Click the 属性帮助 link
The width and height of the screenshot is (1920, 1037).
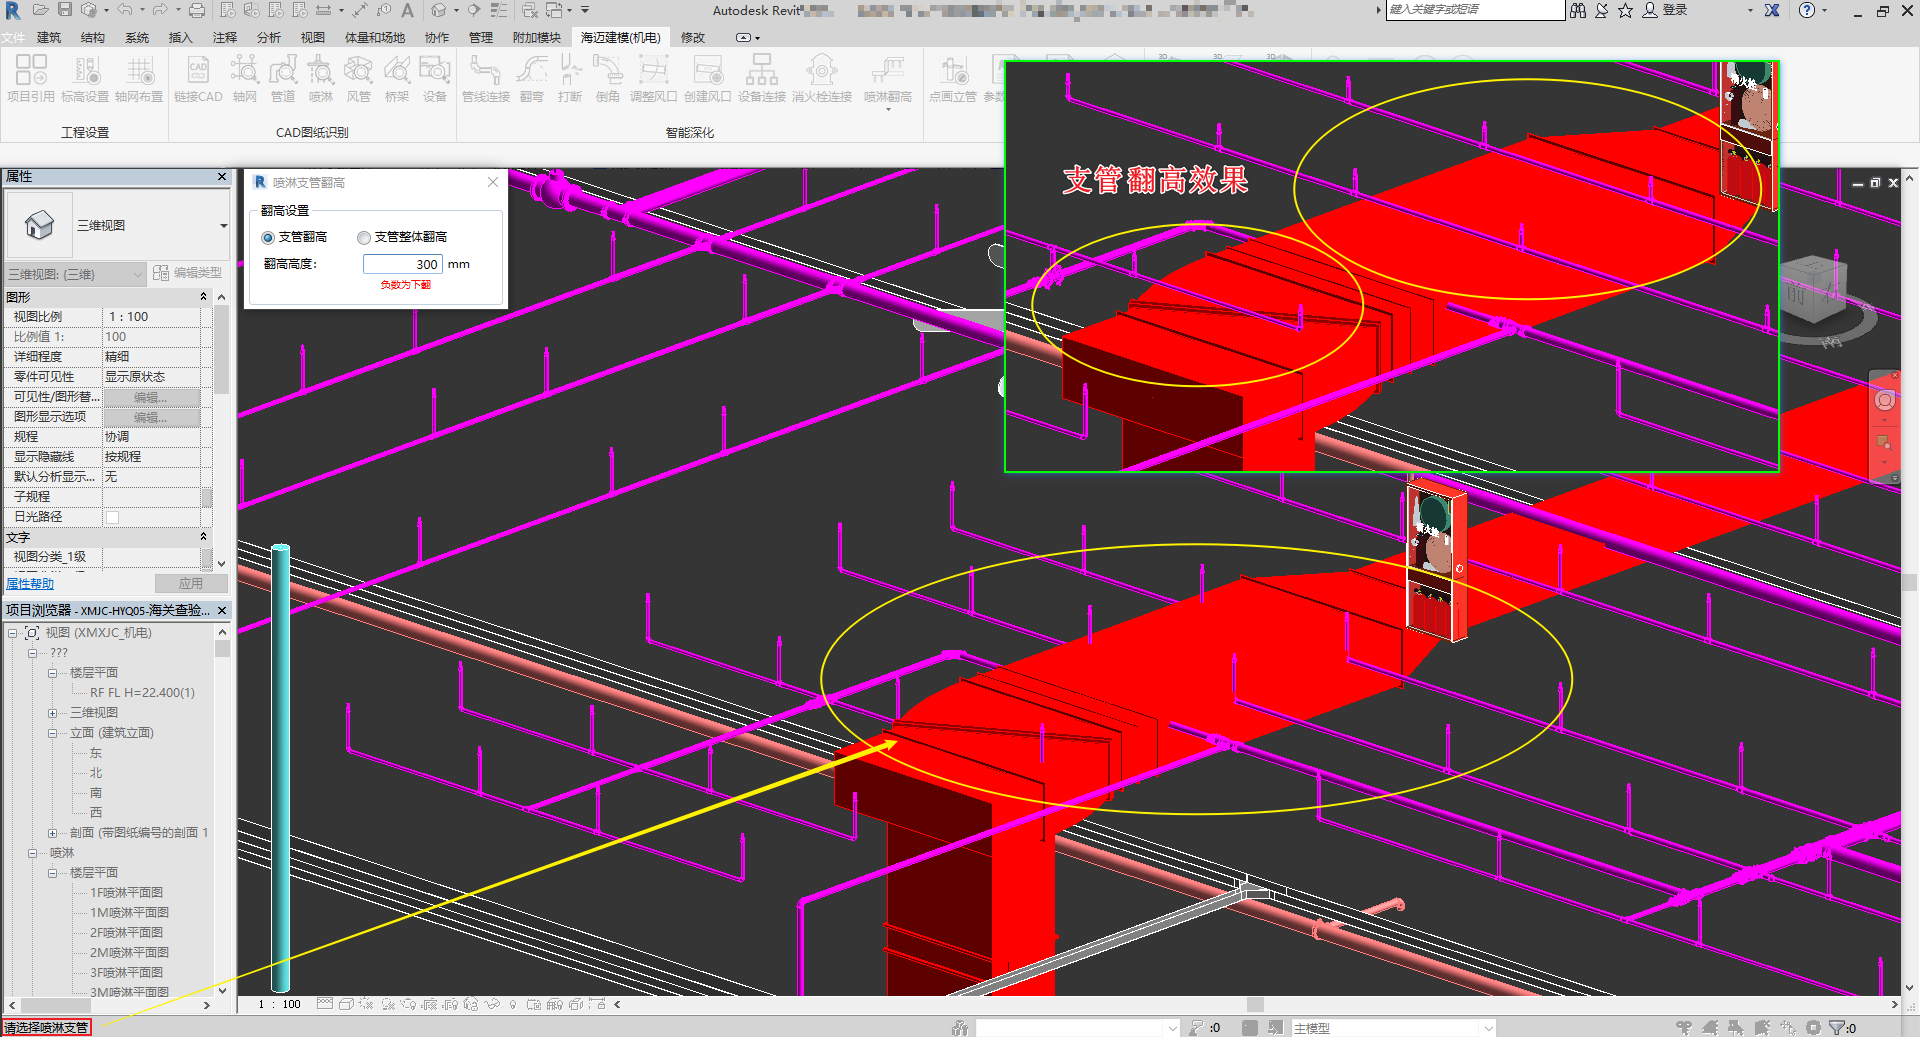coord(30,584)
